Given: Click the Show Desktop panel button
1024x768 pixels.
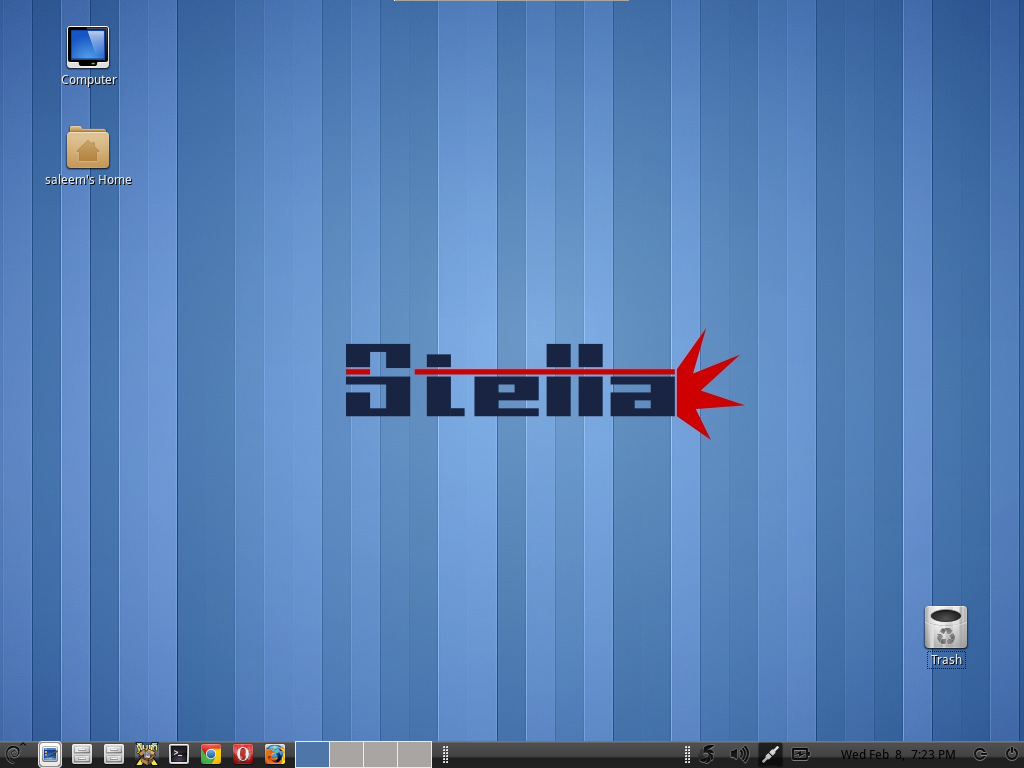Looking at the screenshot, I should click(50, 754).
